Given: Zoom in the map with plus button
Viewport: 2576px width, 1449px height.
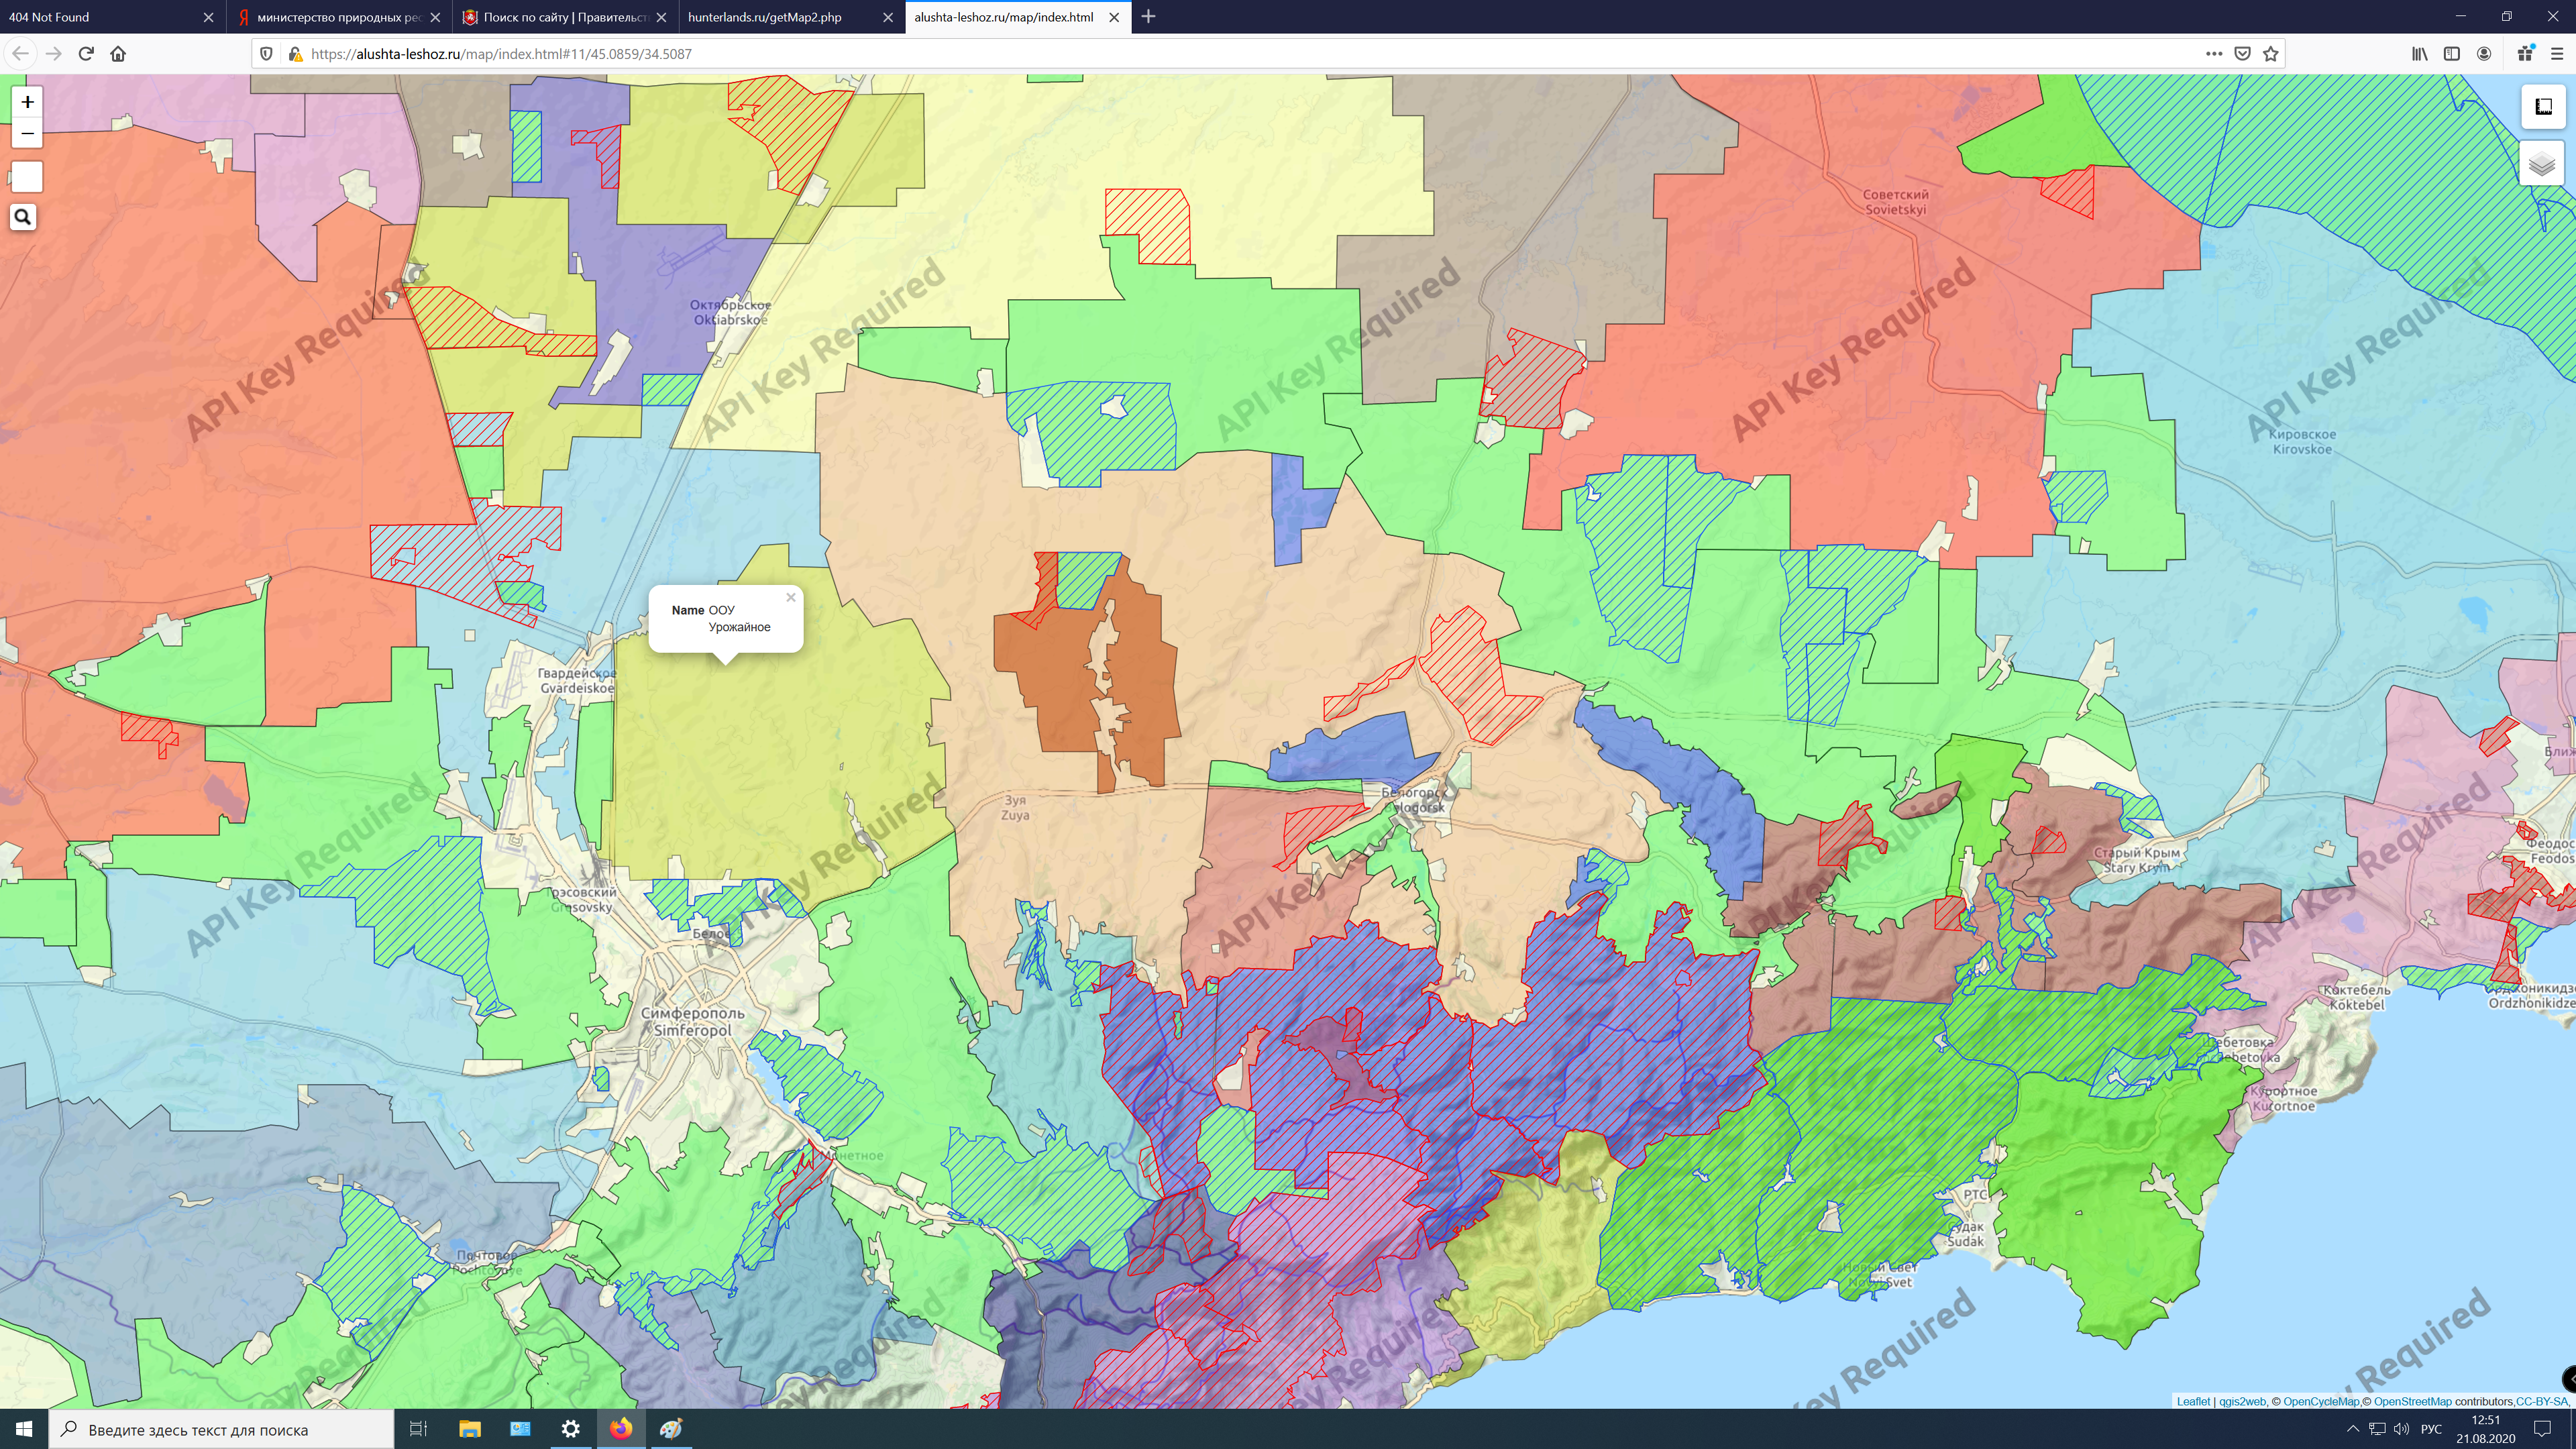Looking at the screenshot, I should (27, 101).
